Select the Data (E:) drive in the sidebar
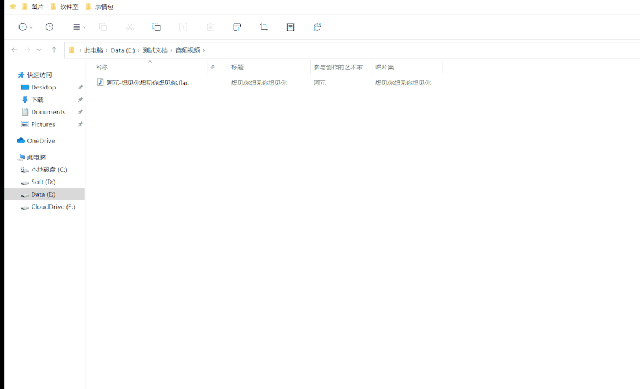The width and height of the screenshot is (640, 389). coord(43,194)
